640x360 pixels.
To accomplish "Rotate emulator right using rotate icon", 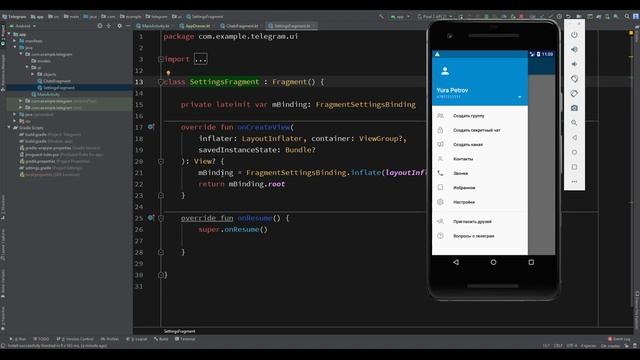I will click(x=574, y=93).
